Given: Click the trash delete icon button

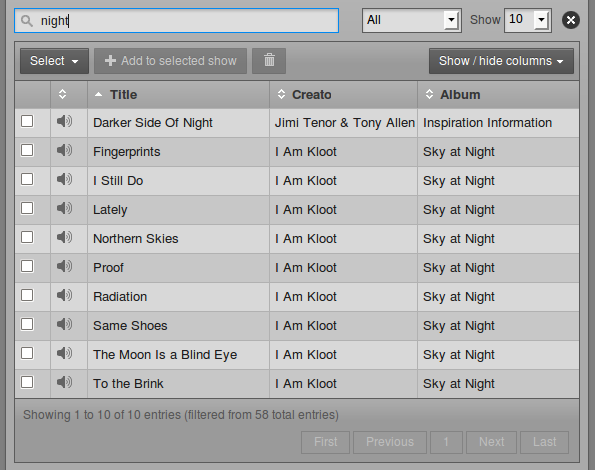Looking at the screenshot, I should click(x=269, y=61).
